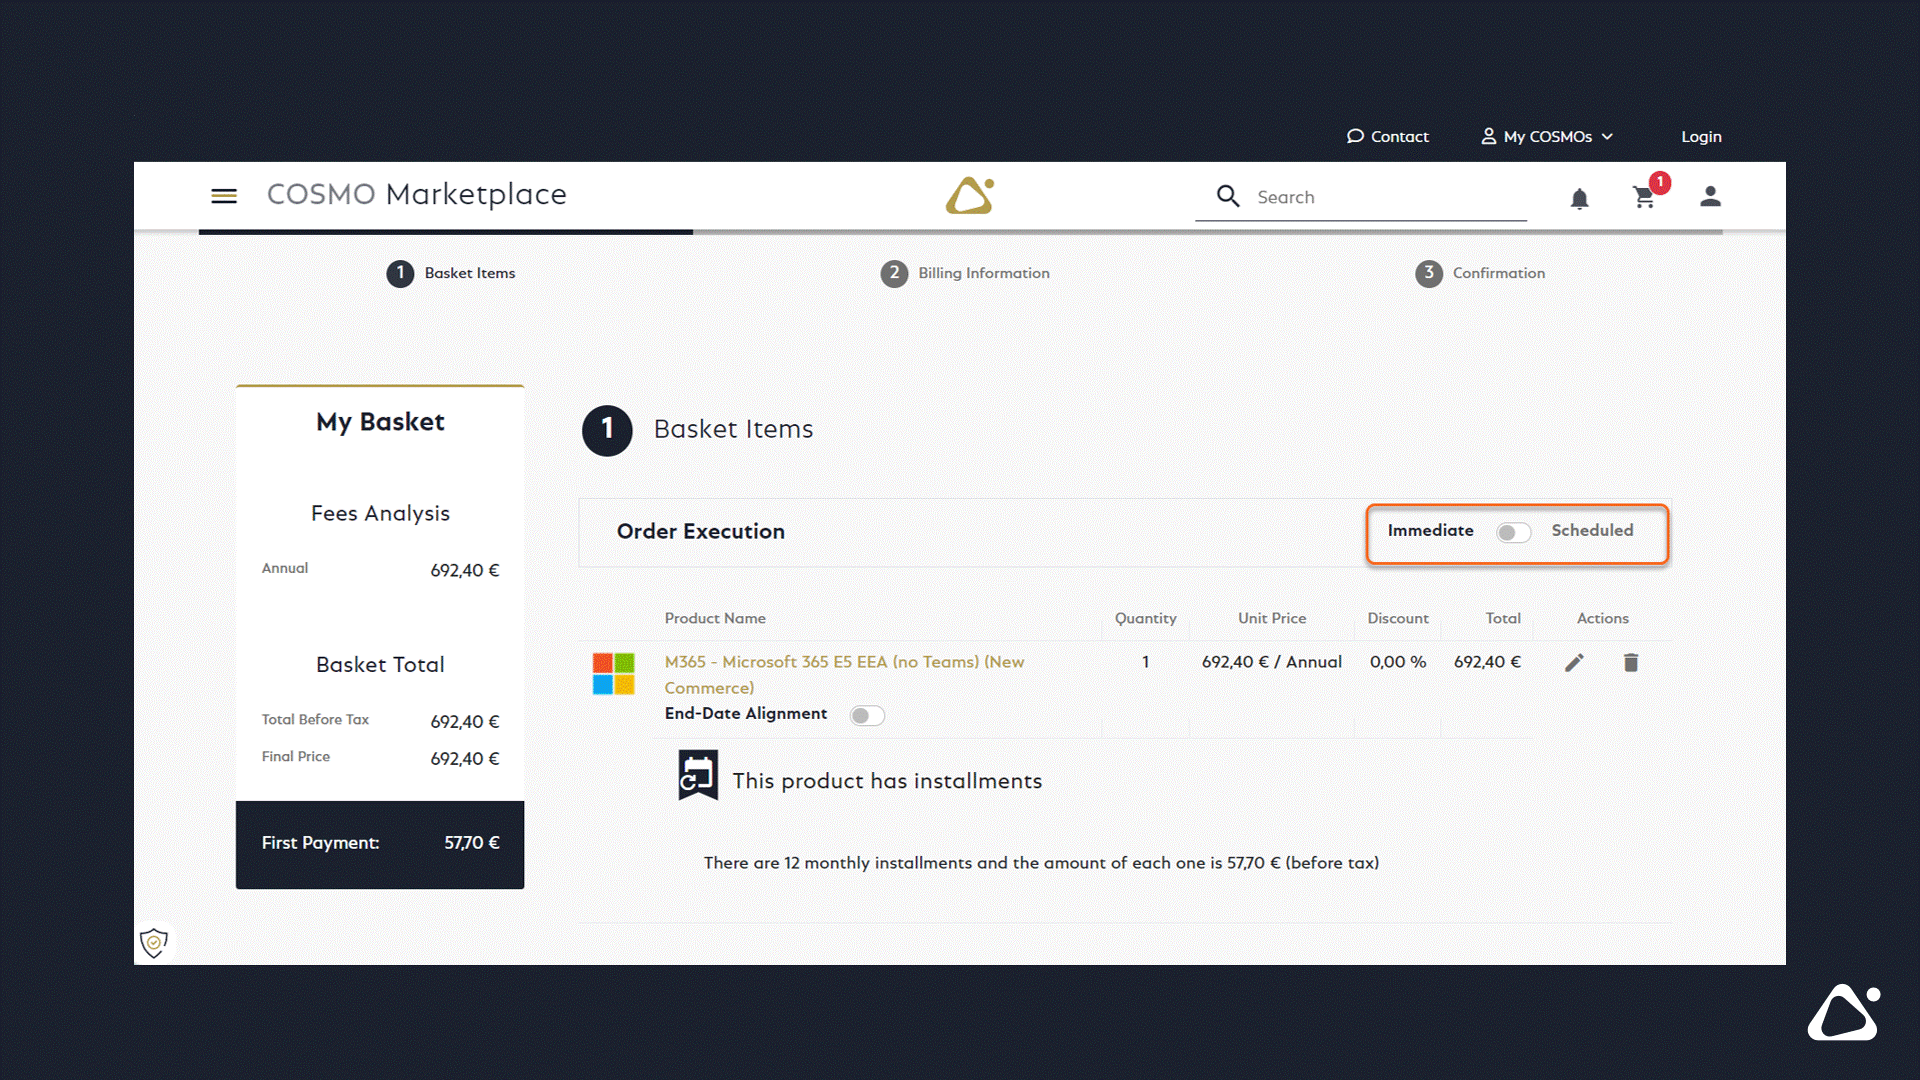Click the Login button top right
This screenshot has height=1080, width=1920.
tap(1701, 136)
